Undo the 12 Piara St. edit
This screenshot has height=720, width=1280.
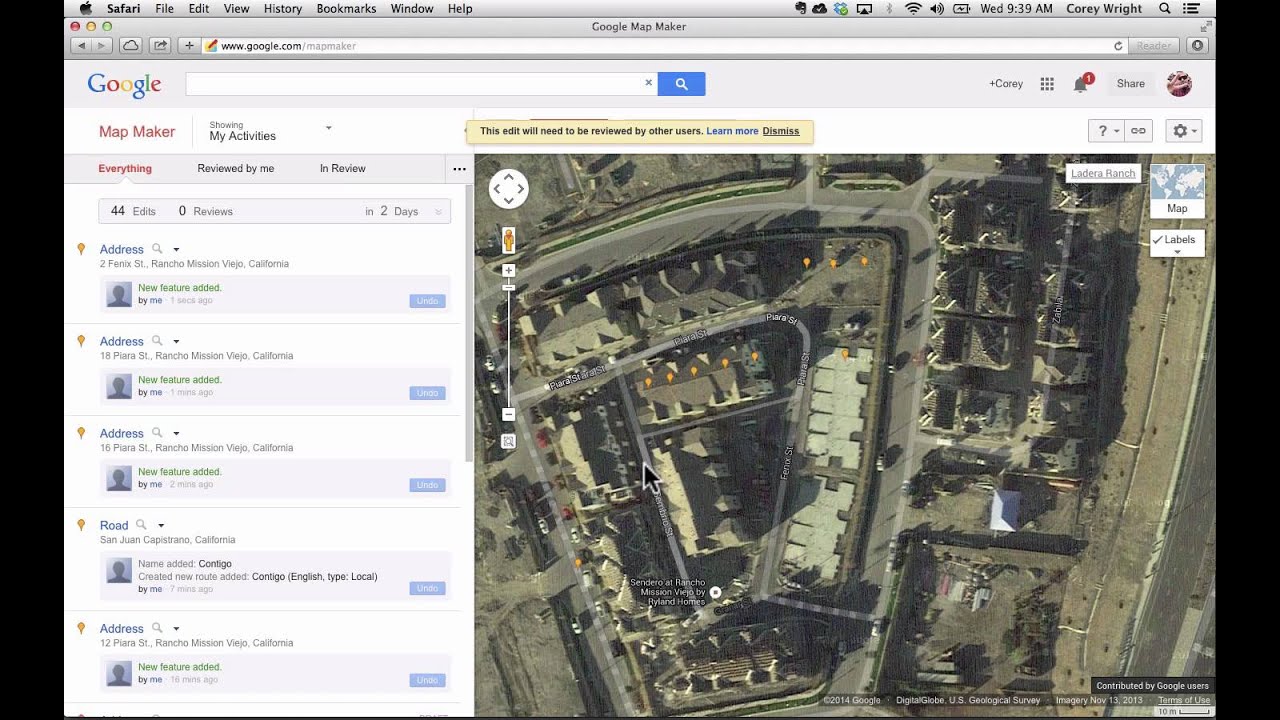tap(427, 680)
